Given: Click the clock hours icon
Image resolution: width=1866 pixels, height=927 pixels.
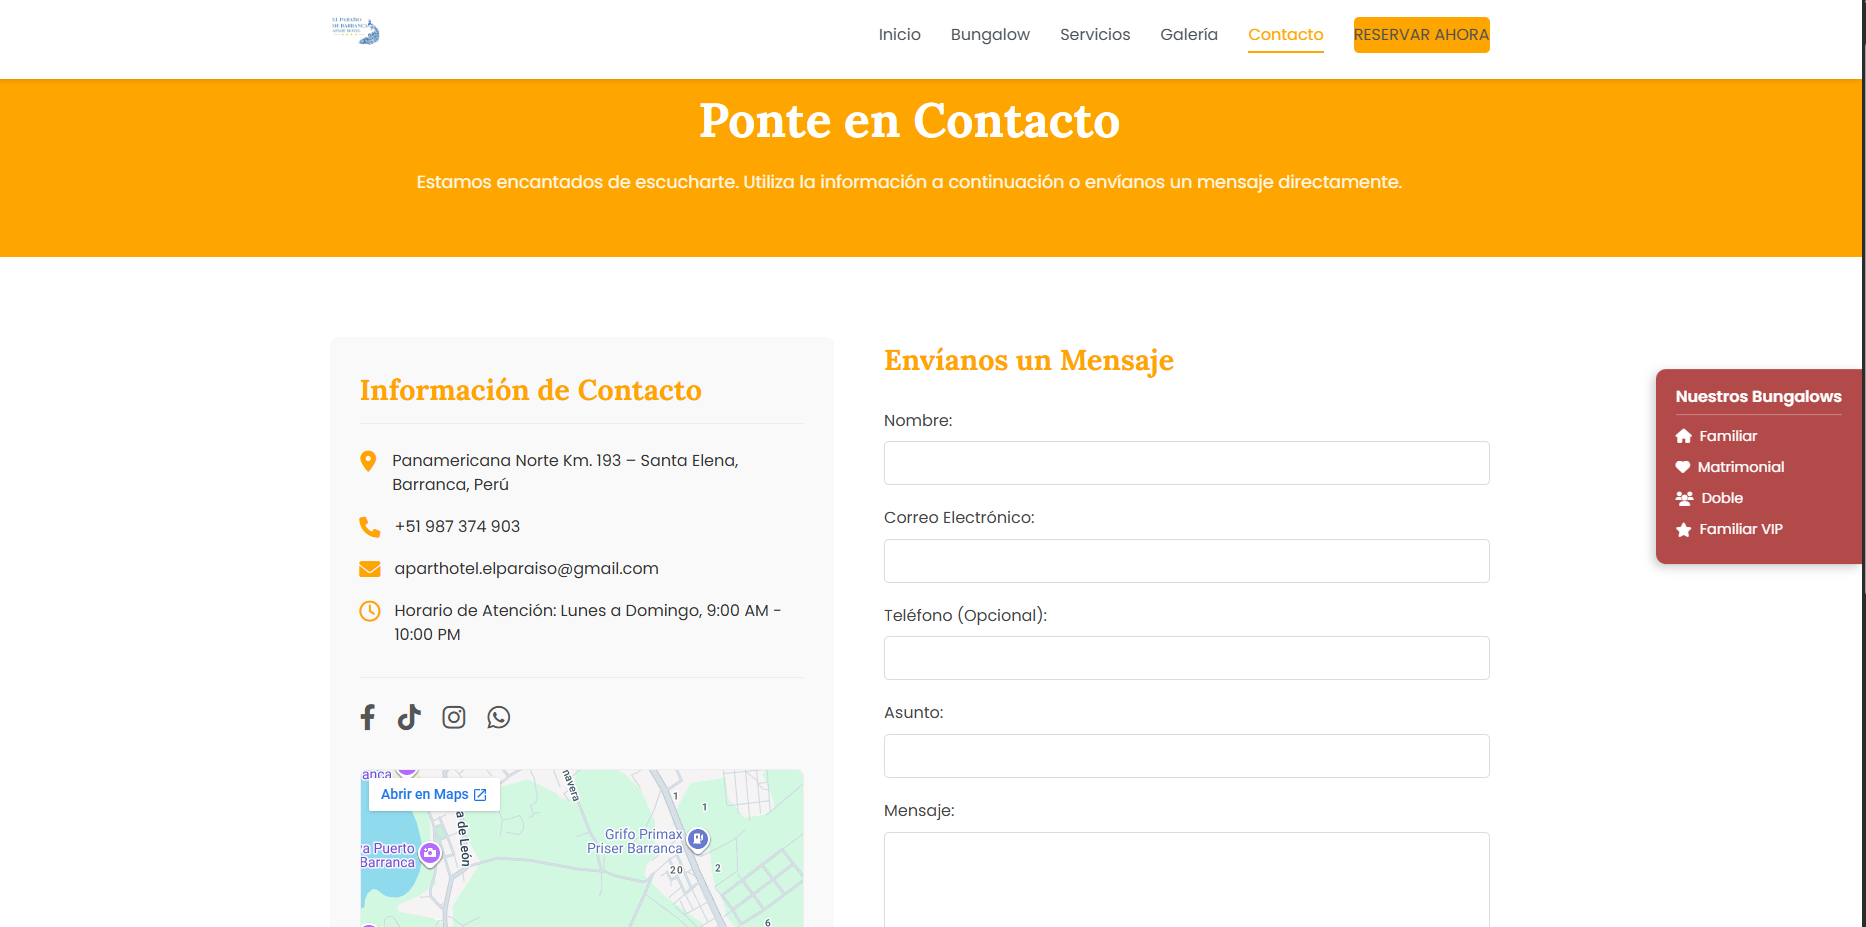Looking at the screenshot, I should [369, 611].
